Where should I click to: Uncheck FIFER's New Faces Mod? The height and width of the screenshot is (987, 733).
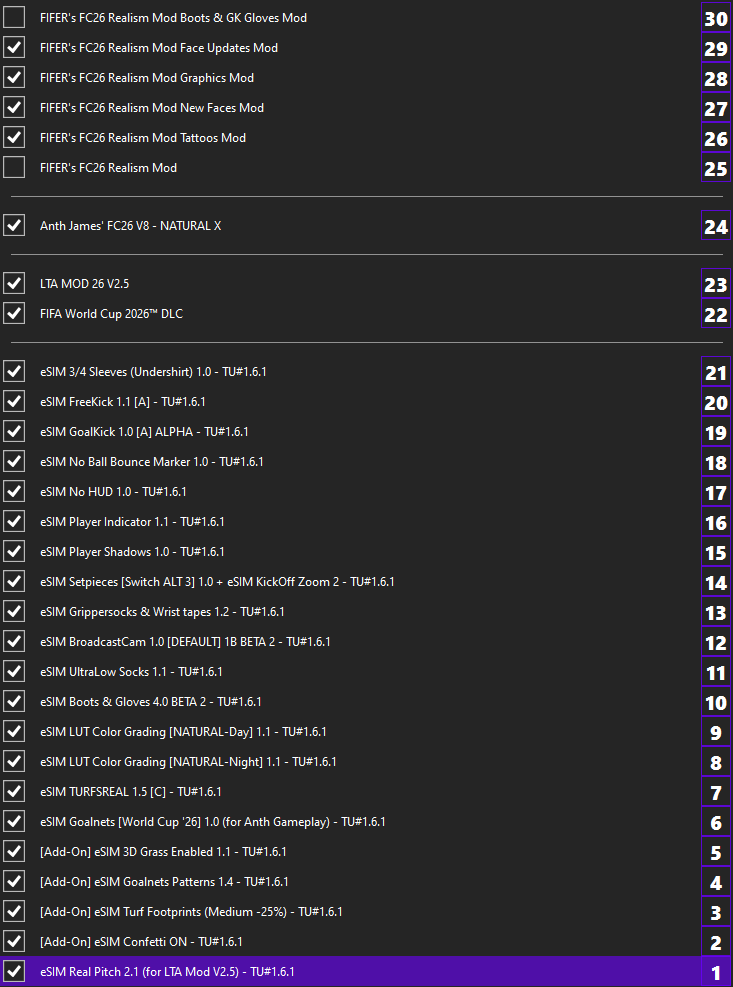(x=14, y=107)
